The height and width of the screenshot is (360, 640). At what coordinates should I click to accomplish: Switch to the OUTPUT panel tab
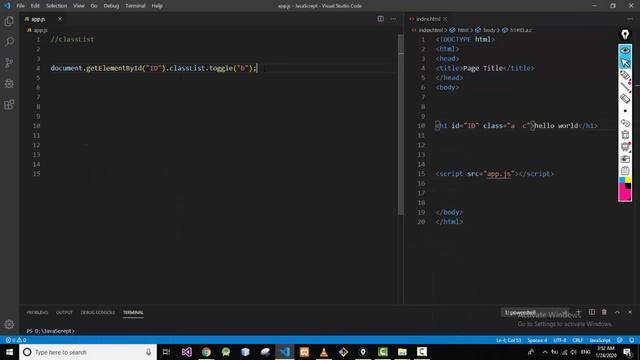64,312
